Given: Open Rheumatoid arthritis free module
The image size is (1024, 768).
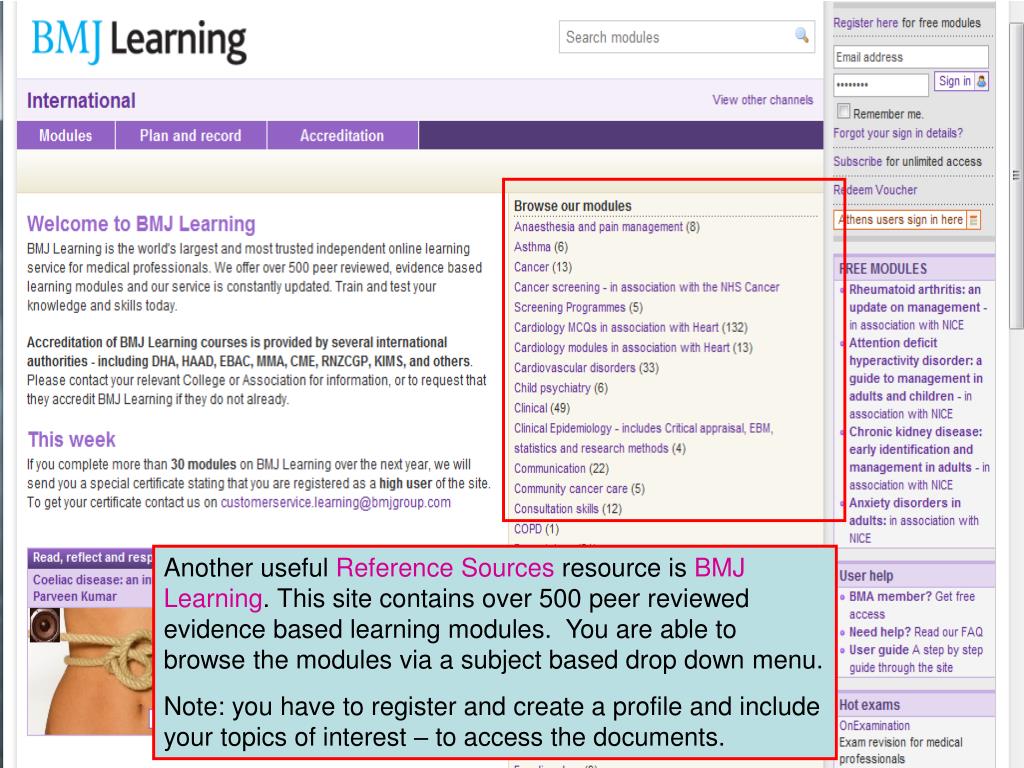Looking at the screenshot, I should click(918, 307).
